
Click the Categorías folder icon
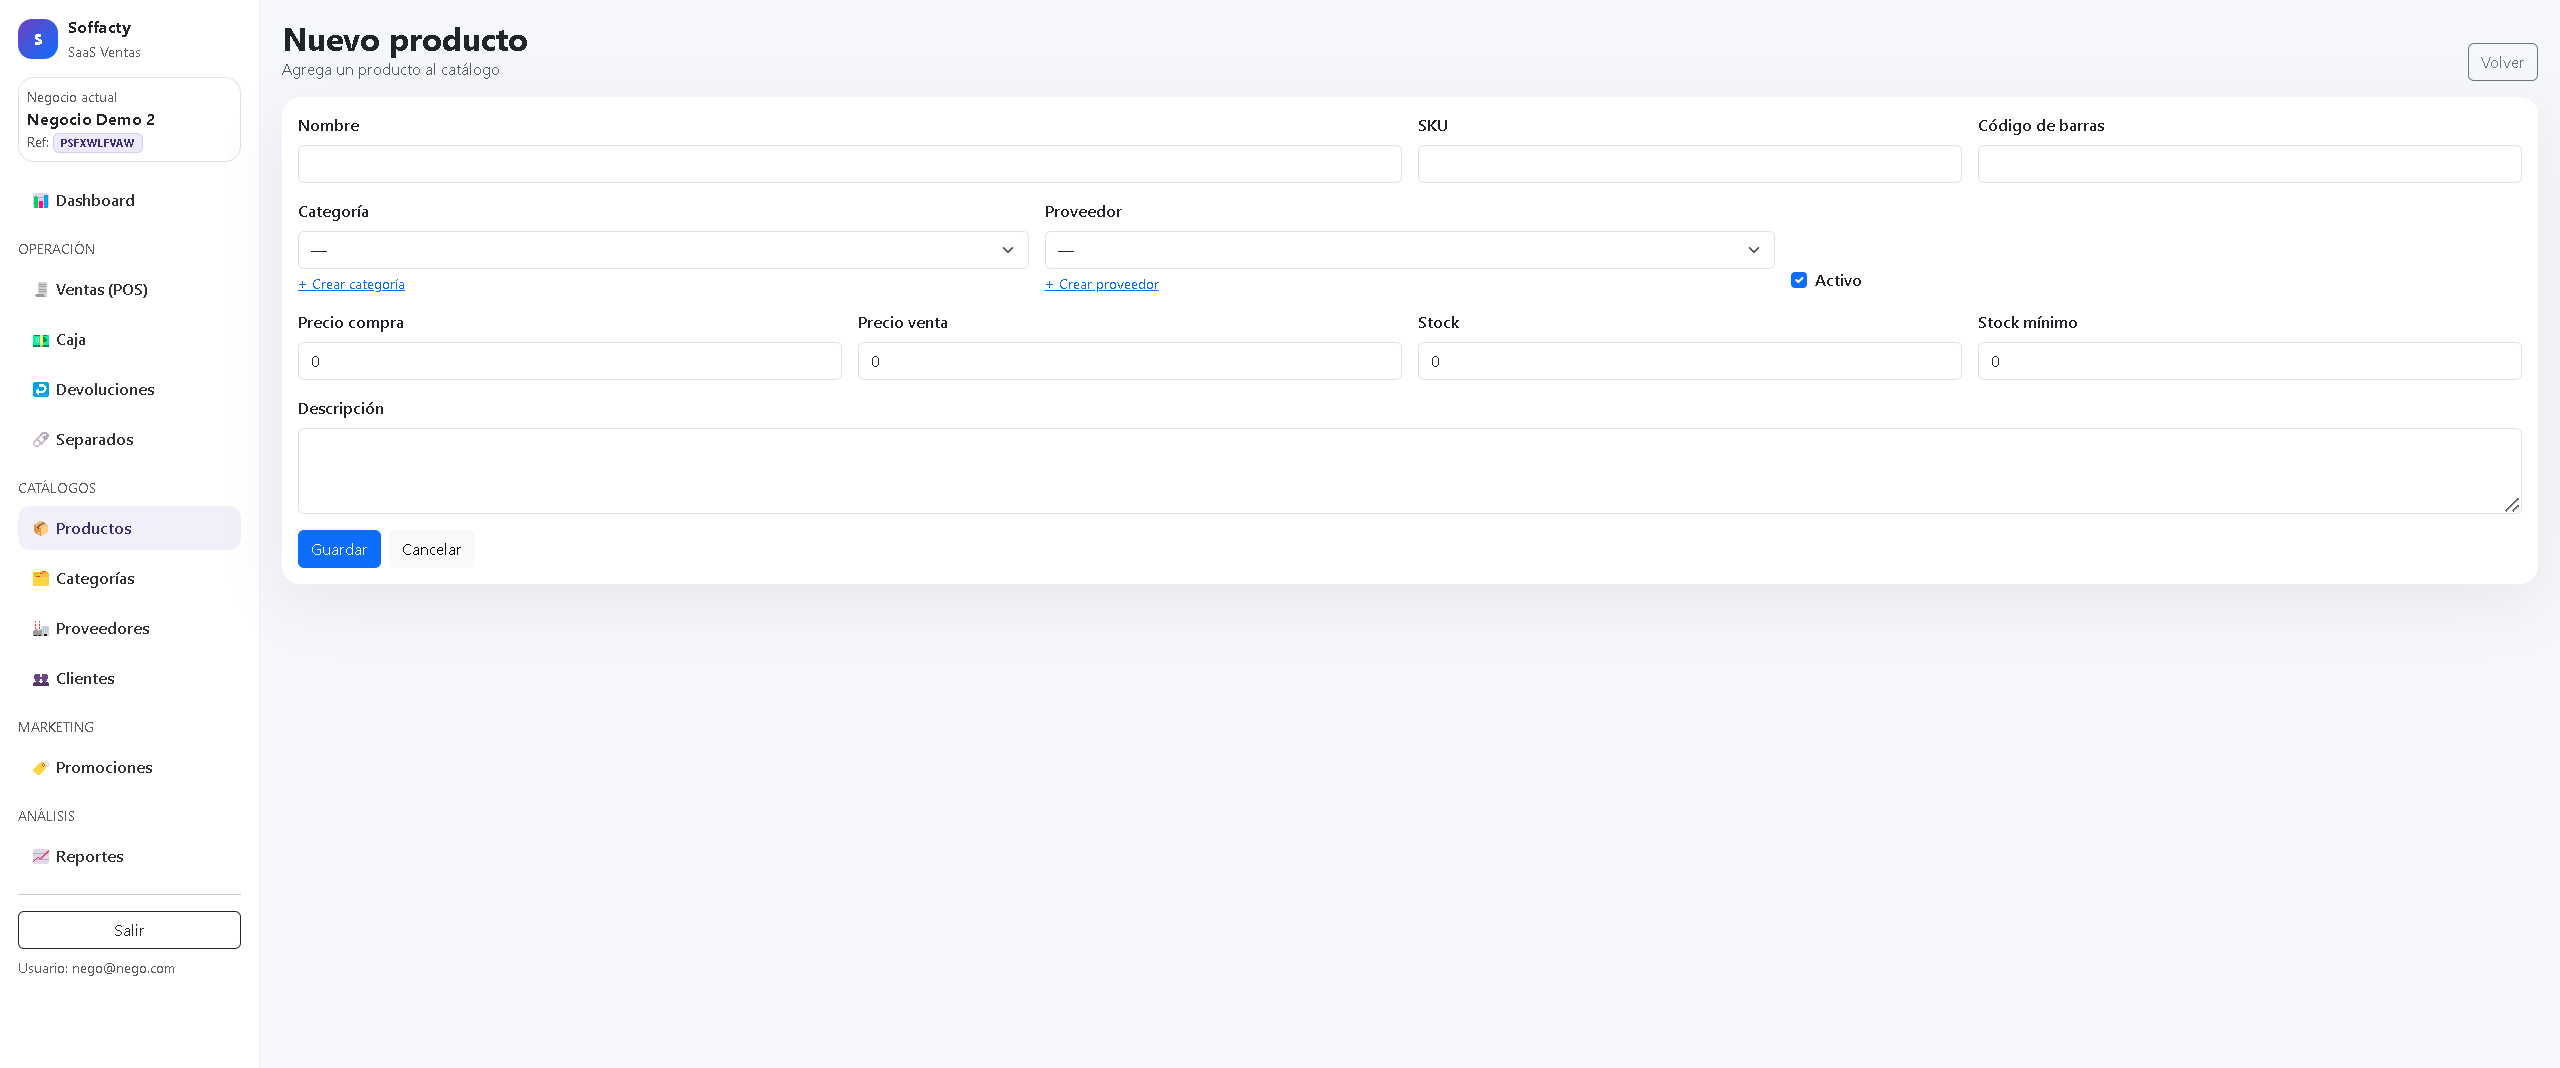40,579
